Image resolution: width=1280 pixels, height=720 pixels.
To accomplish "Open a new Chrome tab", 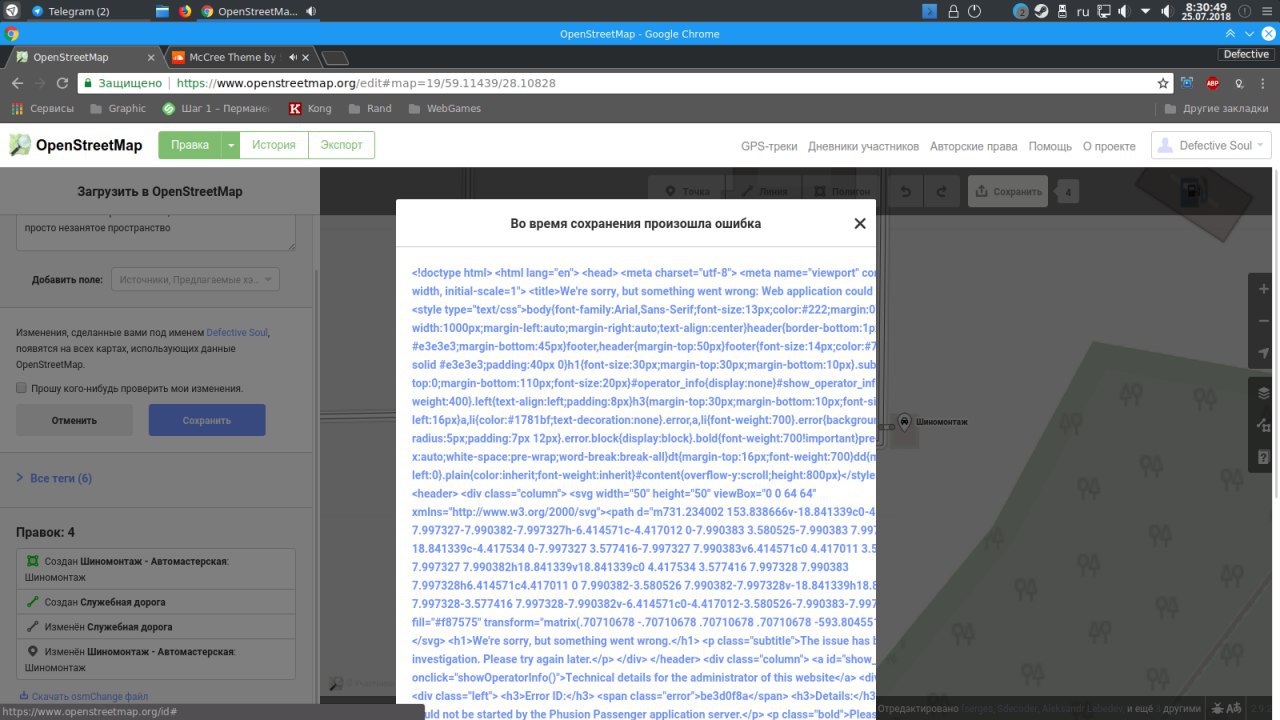I will pyautogui.click(x=336, y=58).
